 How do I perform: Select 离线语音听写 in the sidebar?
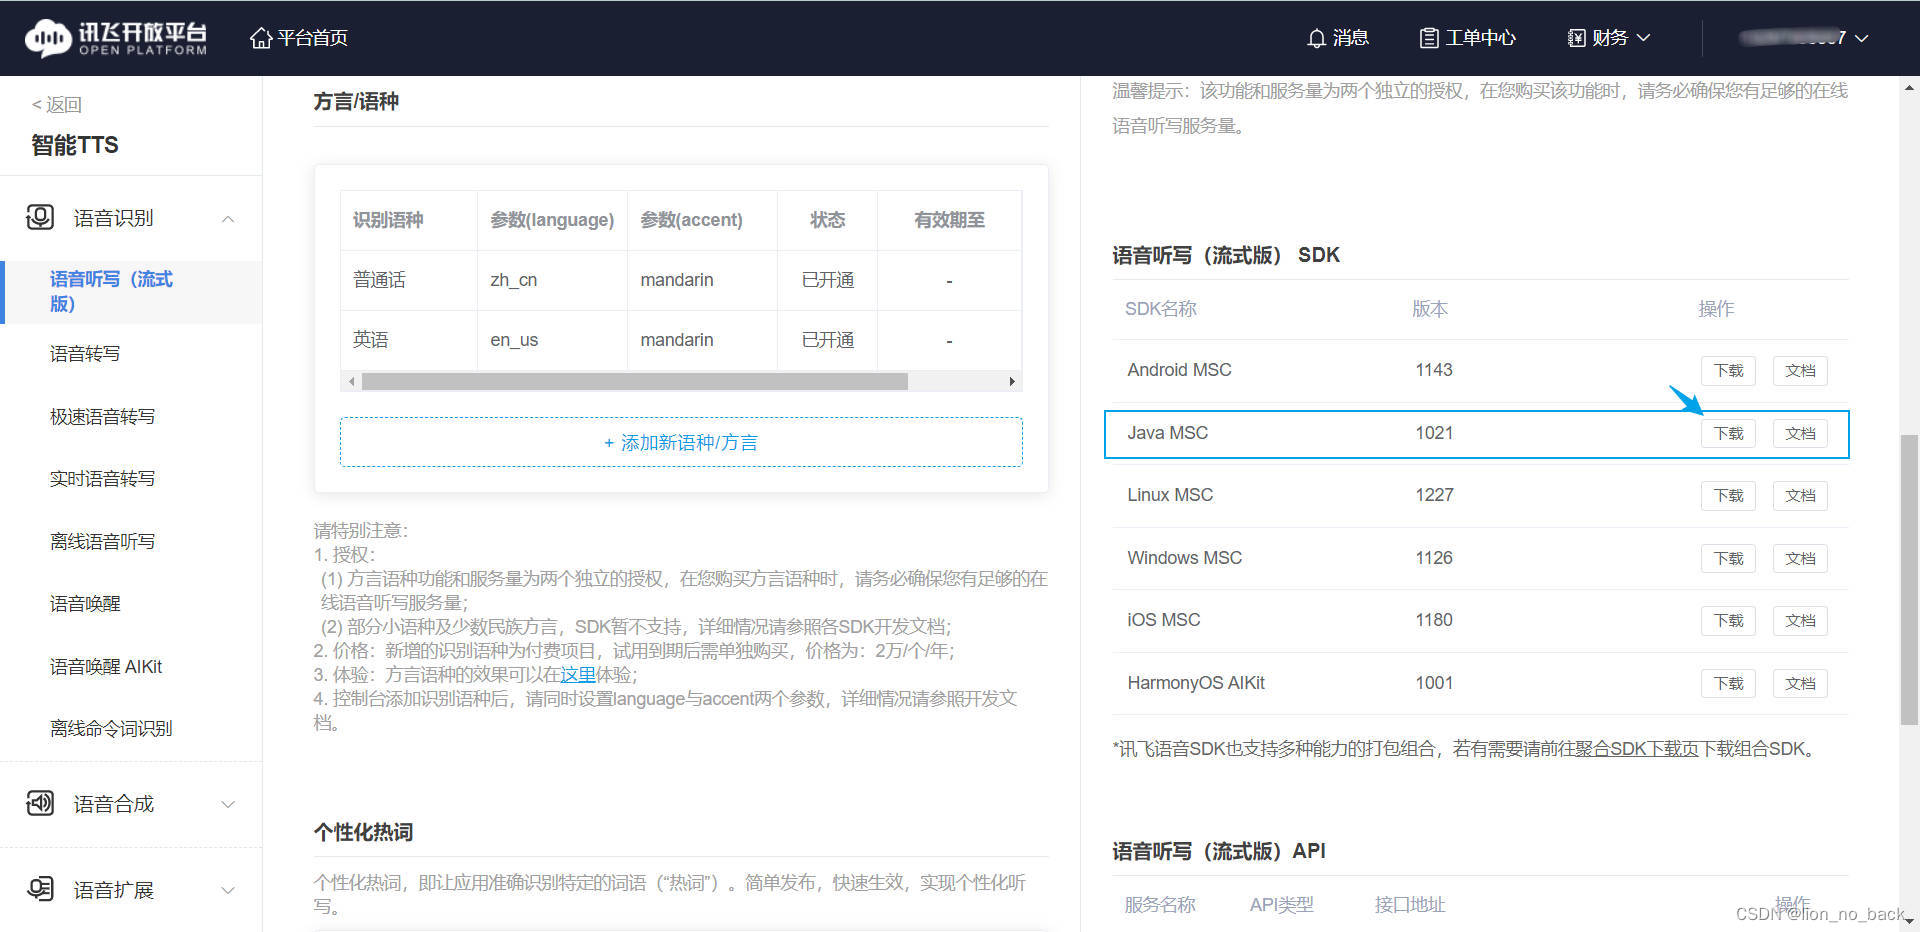(x=102, y=541)
